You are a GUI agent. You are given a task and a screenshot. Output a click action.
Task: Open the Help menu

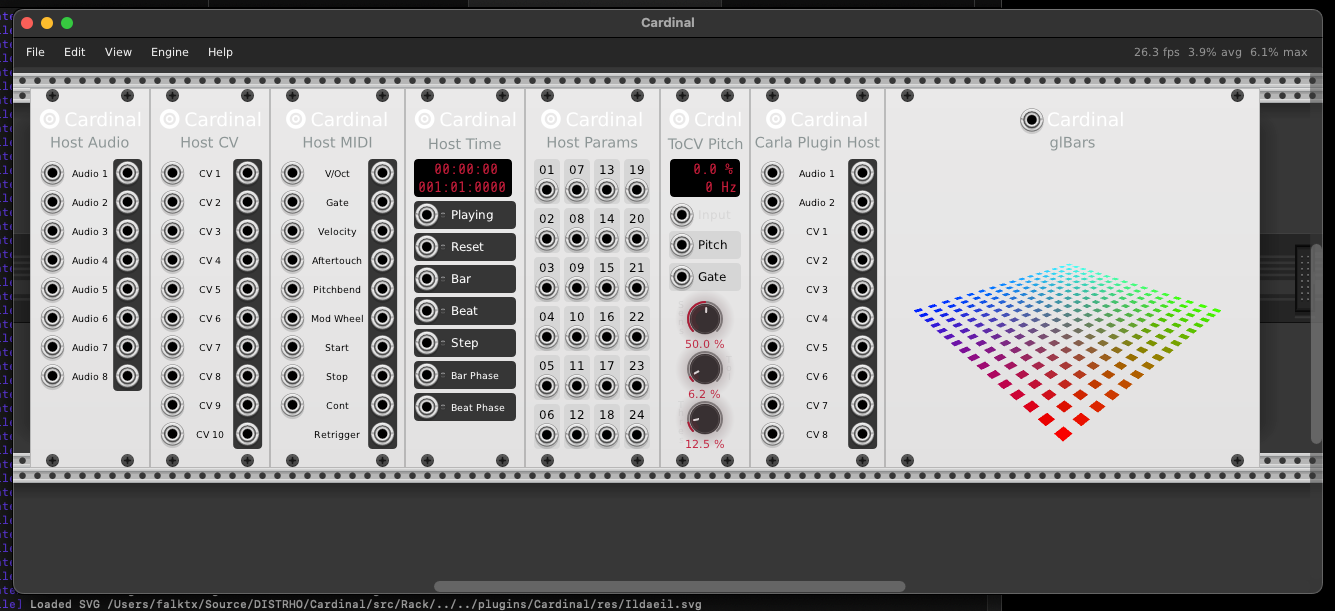click(220, 52)
